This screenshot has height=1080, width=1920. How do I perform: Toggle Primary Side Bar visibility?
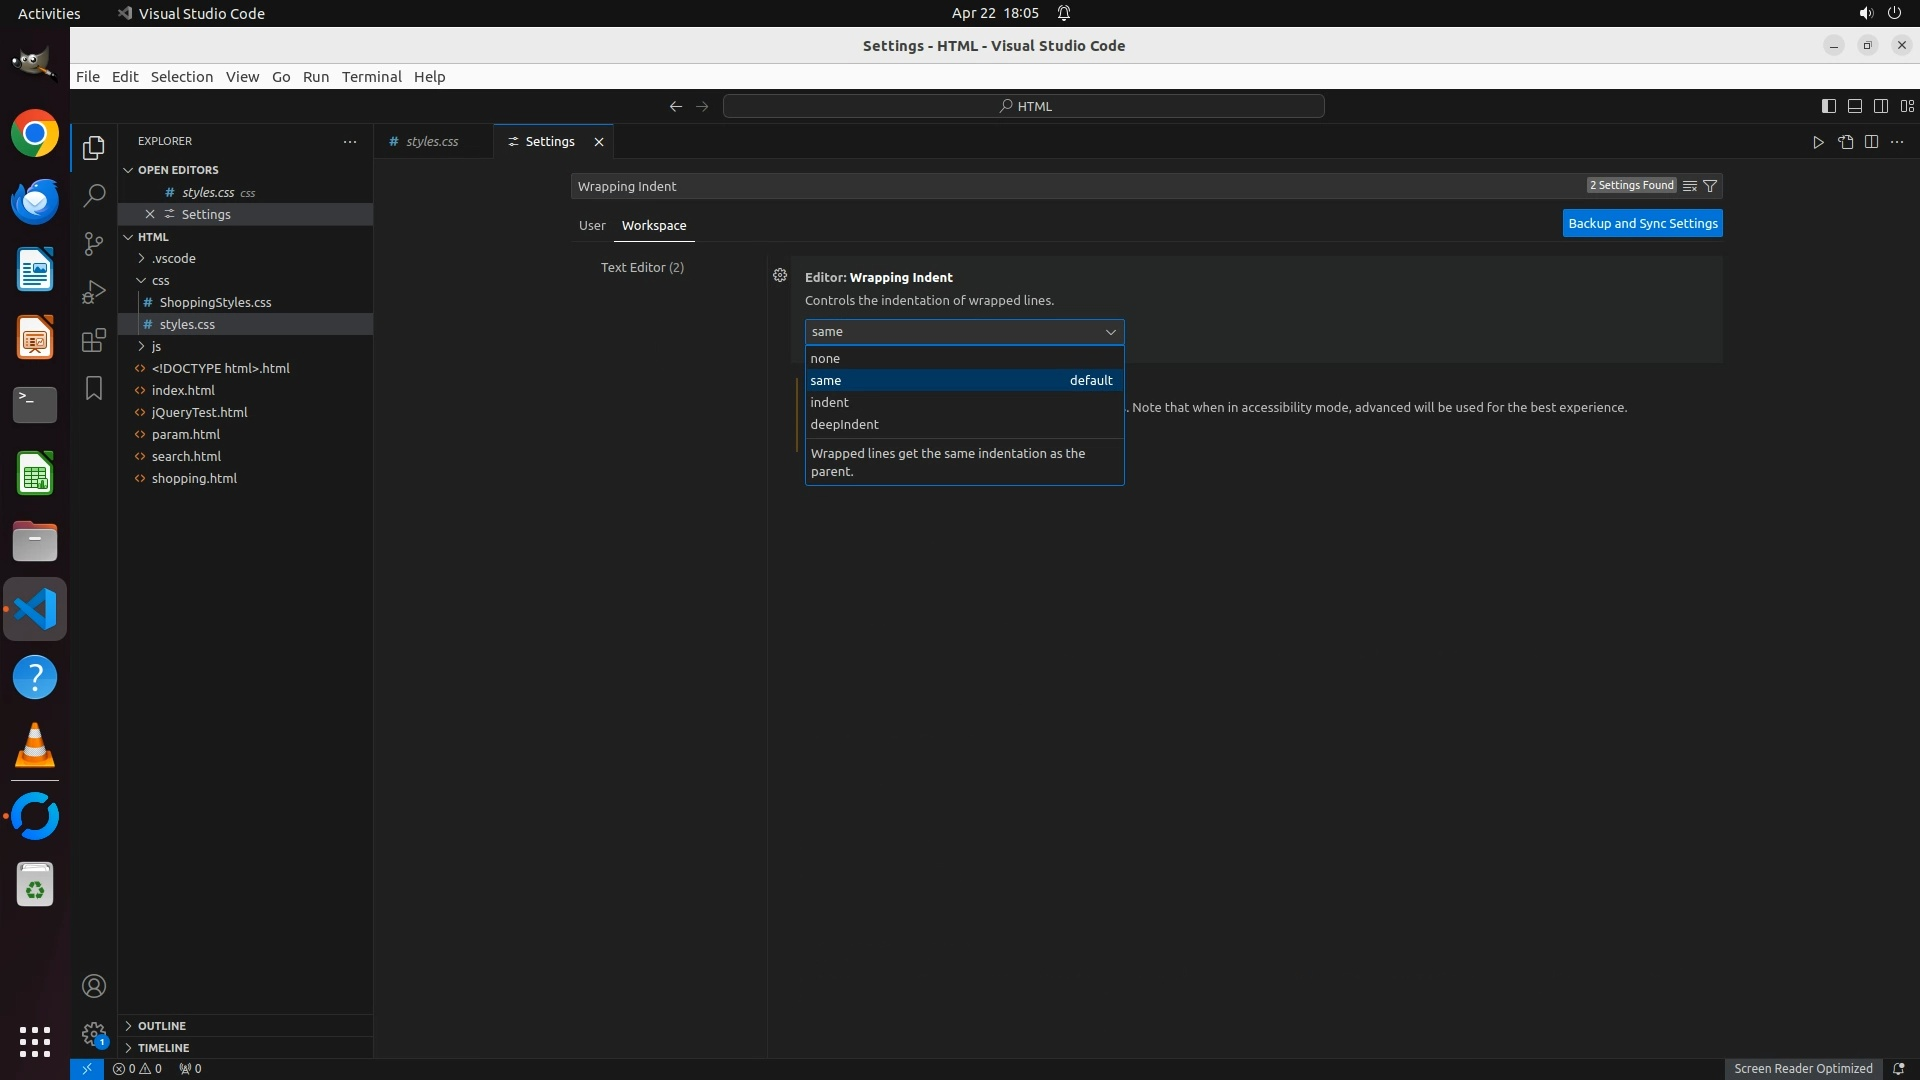[1828, 106]
